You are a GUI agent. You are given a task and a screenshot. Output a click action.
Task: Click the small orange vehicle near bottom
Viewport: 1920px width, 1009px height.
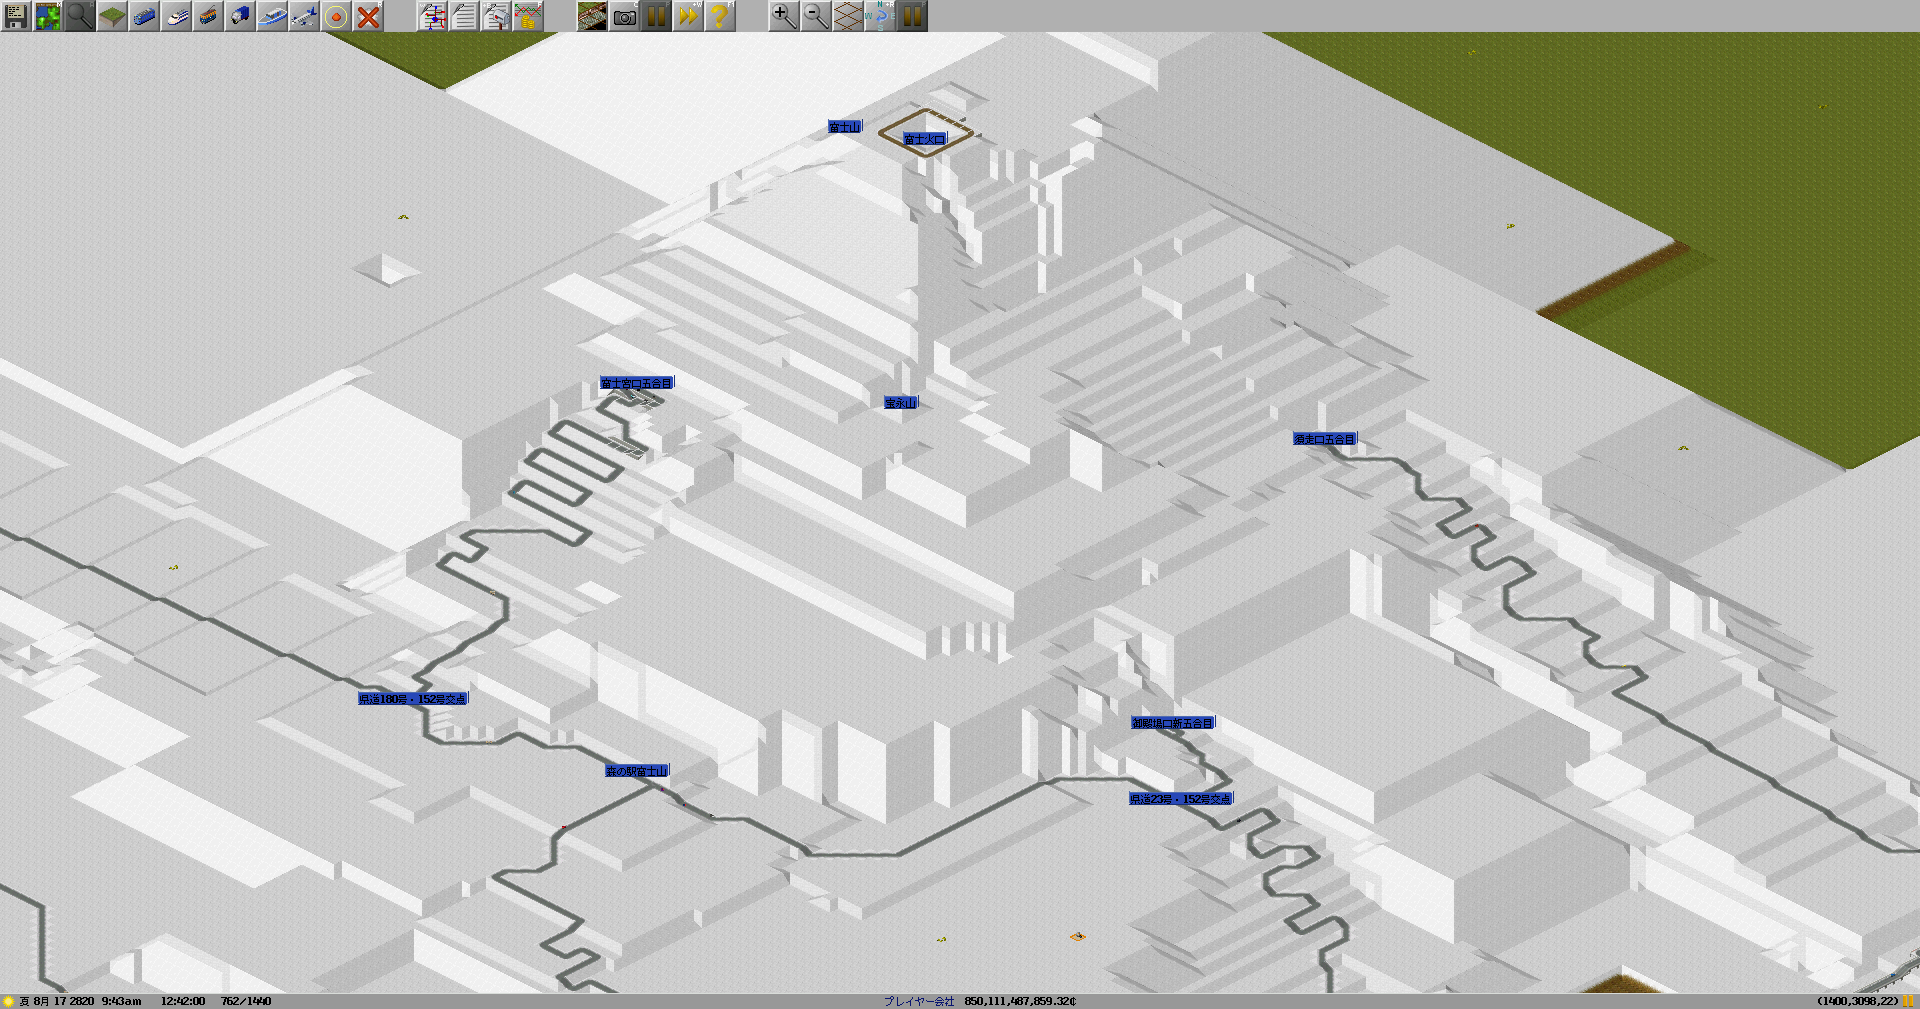pyautogui.click(x=1077, y=937)
